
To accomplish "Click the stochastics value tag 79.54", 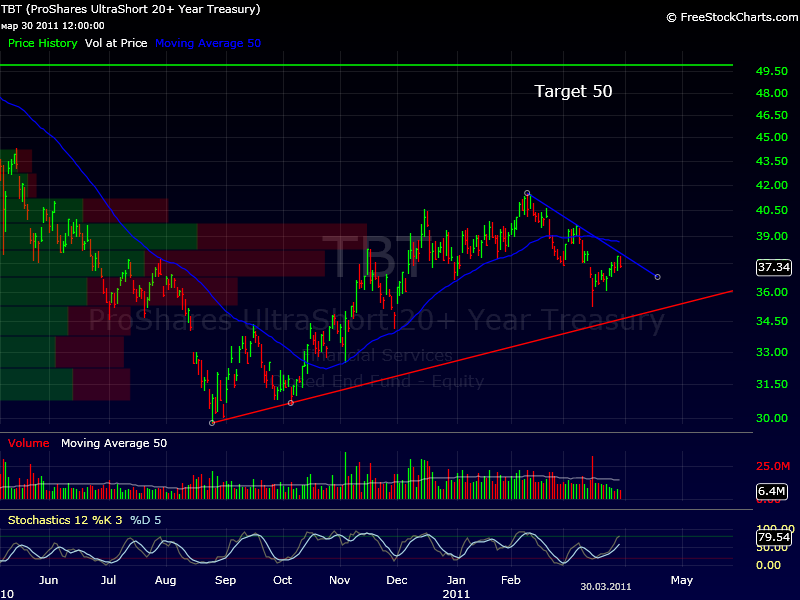I will point(774,537).
